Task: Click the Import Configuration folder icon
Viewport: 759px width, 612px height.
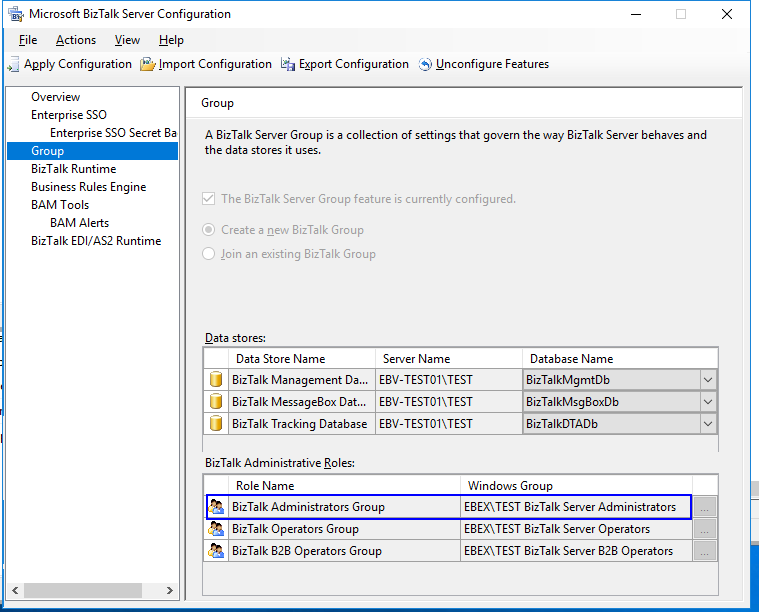Action: coord(148,65)
